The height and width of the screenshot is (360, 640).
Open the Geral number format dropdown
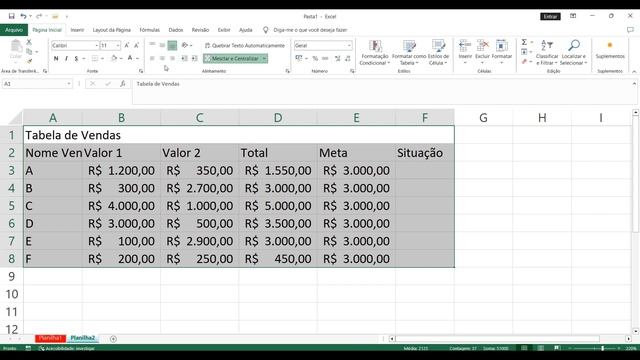[349, 45]
